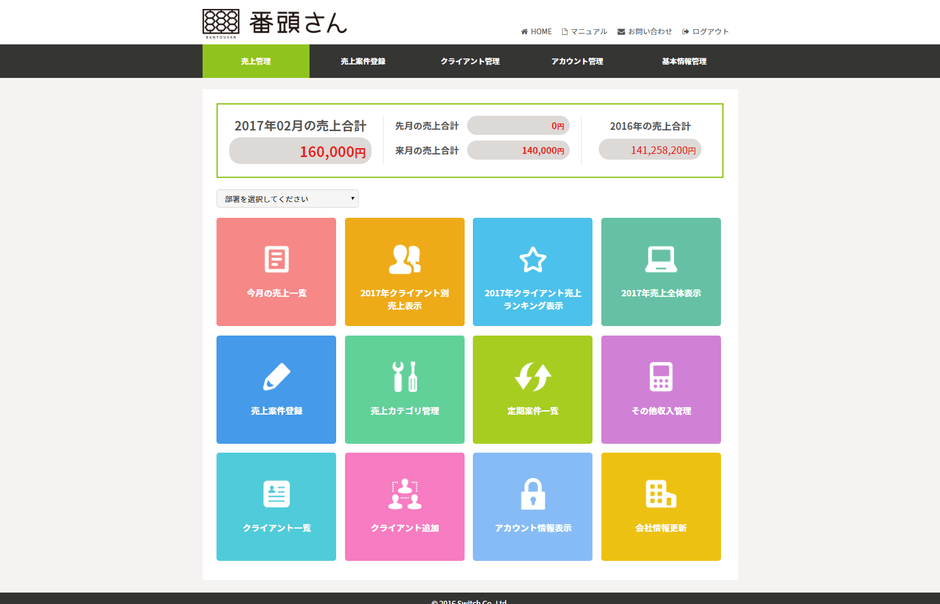Click the refresh arrows icon for 定期案件一覧

(532, 377)
